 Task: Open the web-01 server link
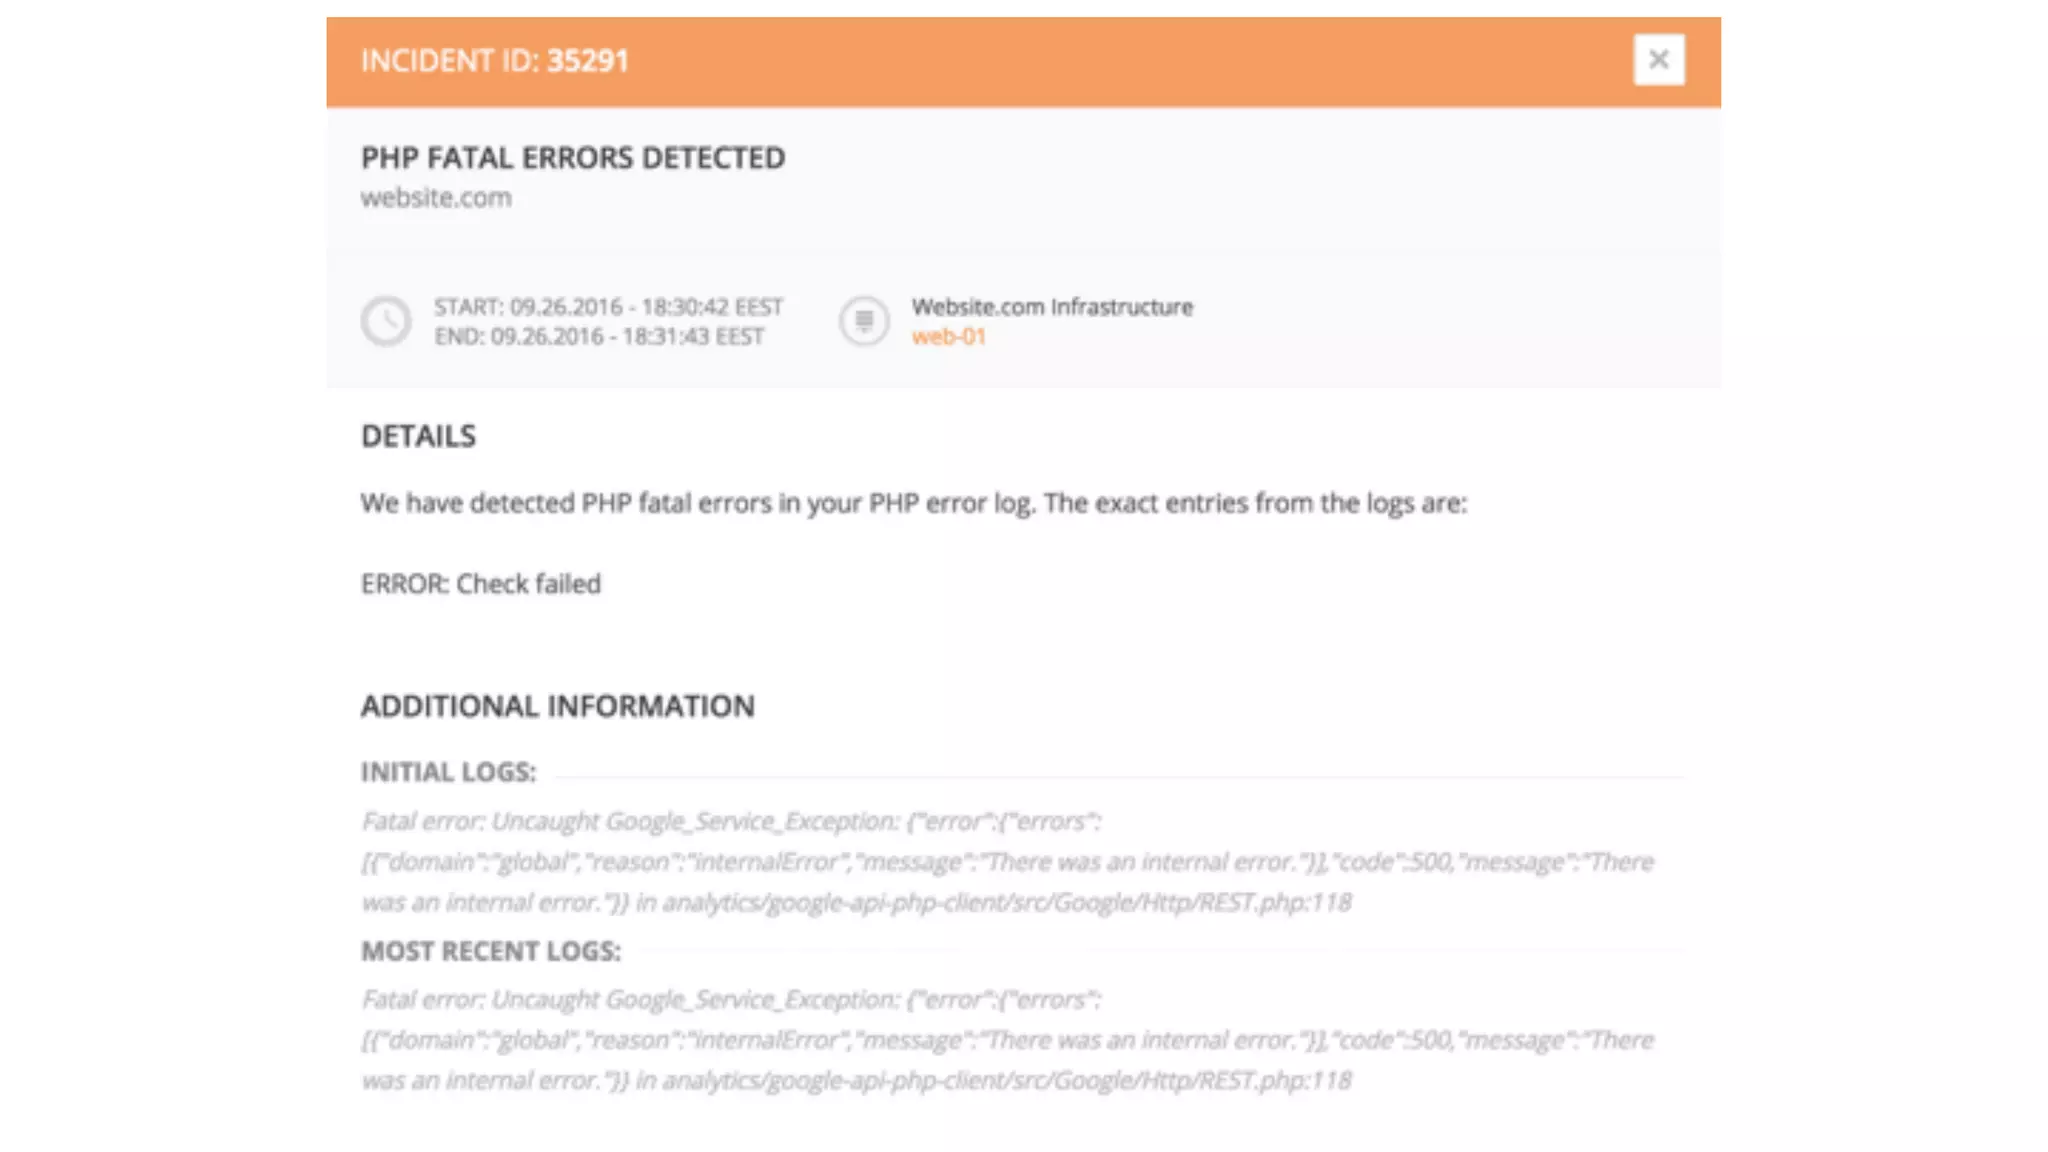tap(948, 337)
